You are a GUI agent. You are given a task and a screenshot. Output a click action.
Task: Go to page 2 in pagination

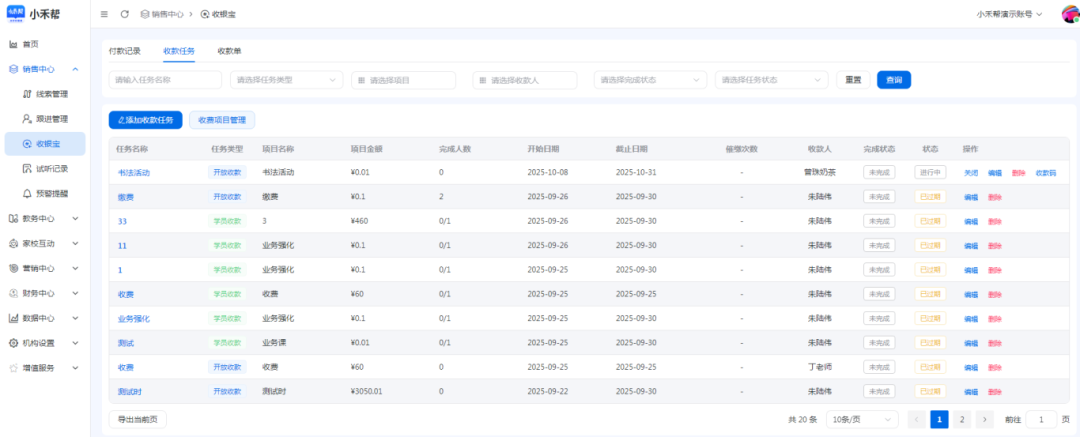[962, 420]
